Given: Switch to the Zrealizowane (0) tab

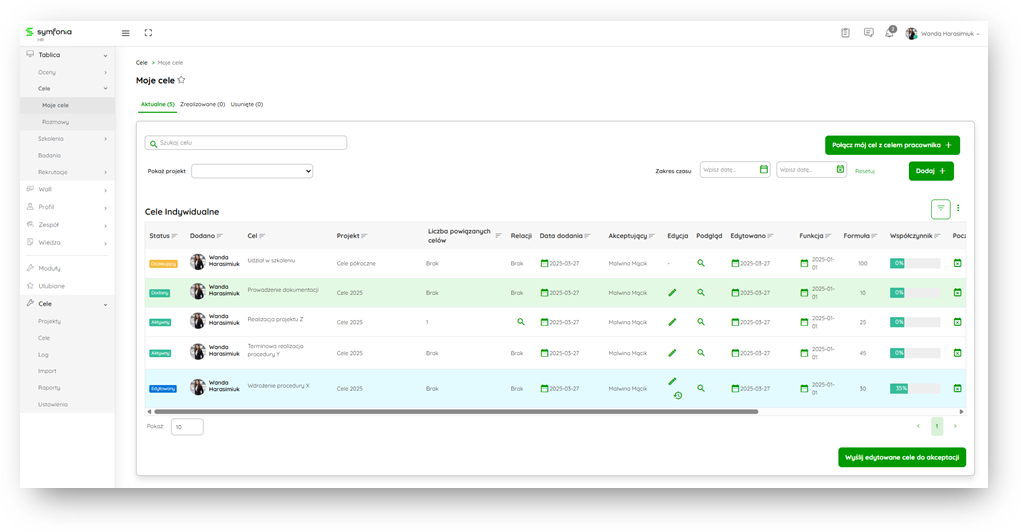Looking at the screenshot, I should click(203, 104).
